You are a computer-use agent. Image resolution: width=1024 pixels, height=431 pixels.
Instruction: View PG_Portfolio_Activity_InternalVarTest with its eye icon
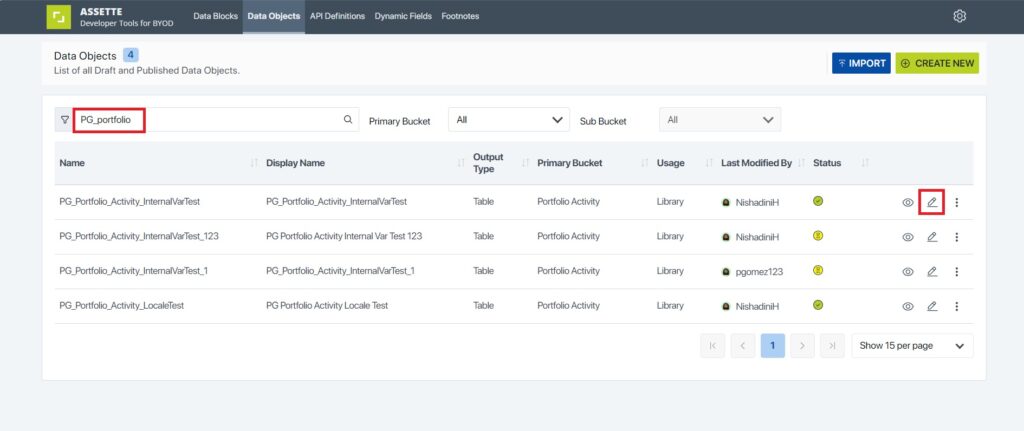click(x=908, y=202)
